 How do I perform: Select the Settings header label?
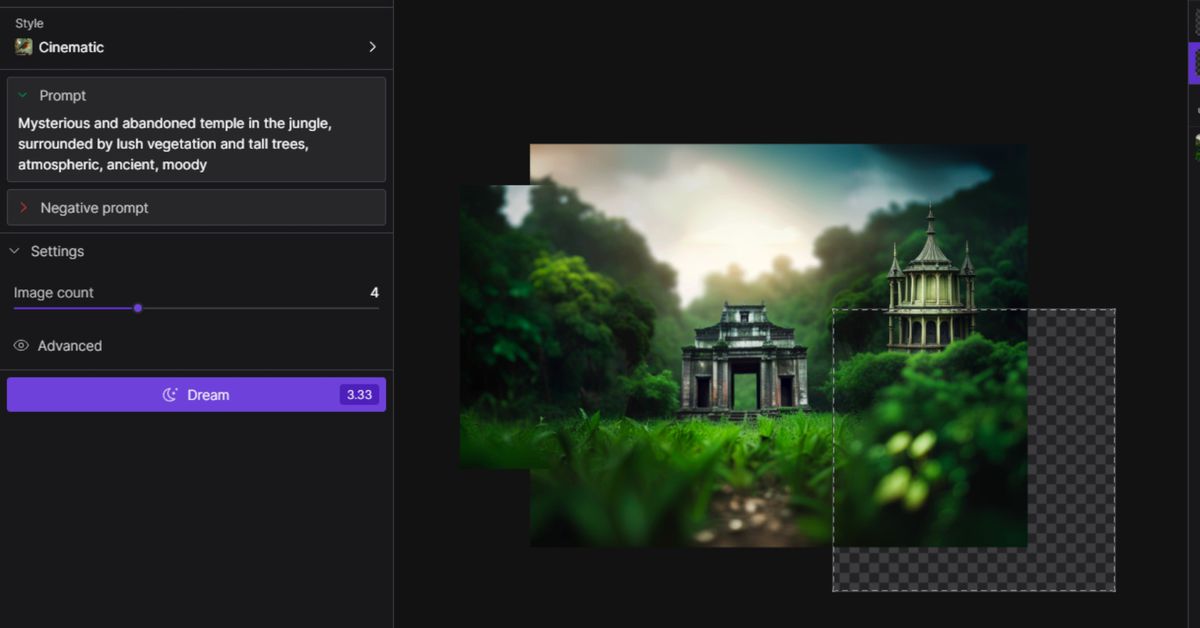tap(57, 251)
